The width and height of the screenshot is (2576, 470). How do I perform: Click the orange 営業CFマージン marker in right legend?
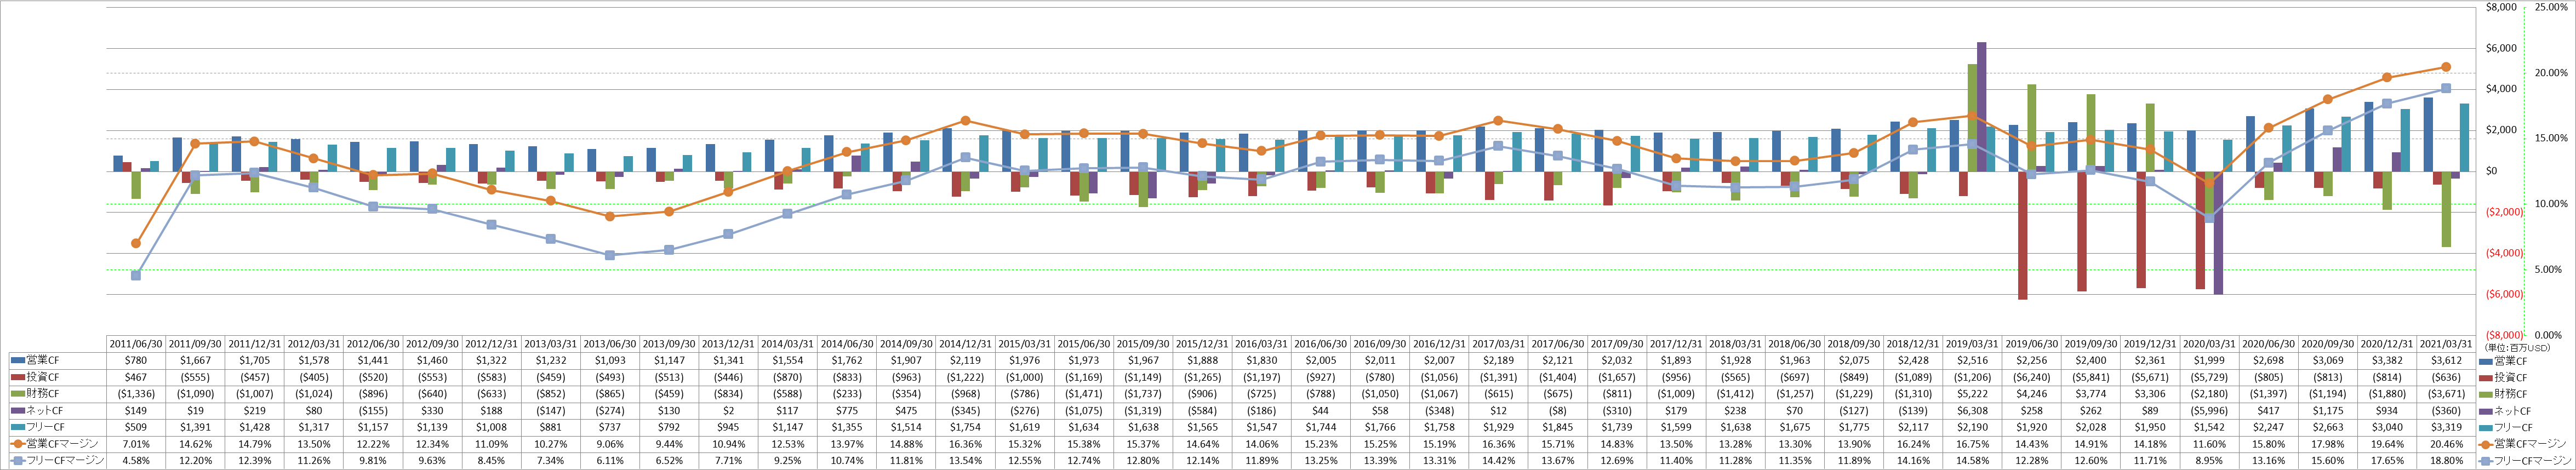[x=2487, y=444]
